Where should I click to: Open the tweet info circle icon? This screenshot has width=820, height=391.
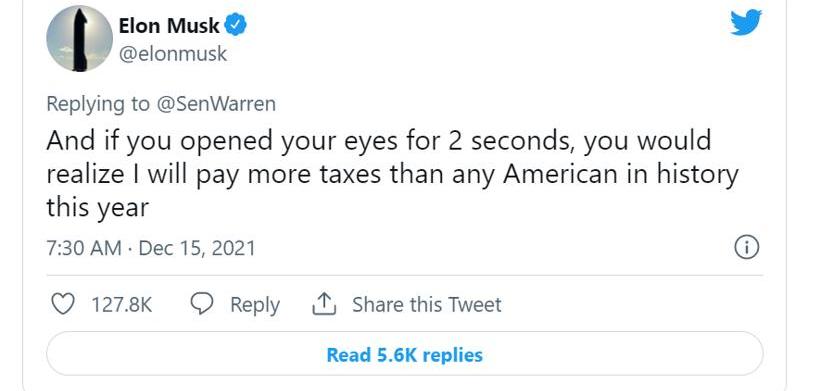click(x=746, y=247)
